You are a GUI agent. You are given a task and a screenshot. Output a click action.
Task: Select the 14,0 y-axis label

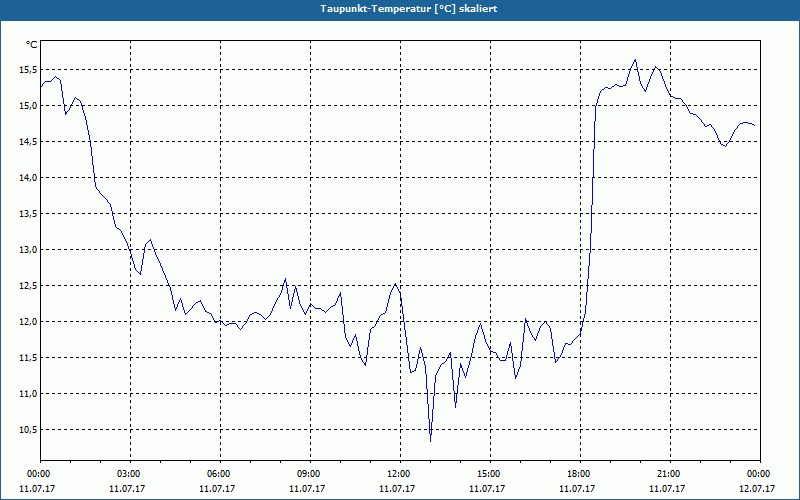point(28,178)
